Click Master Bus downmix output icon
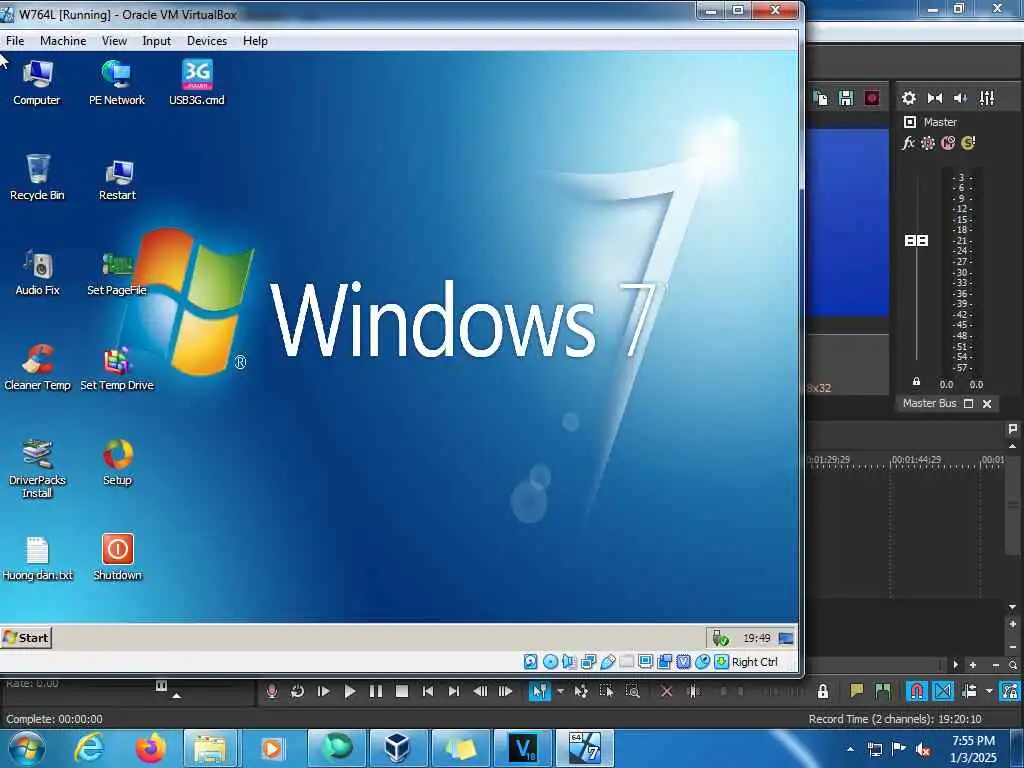The image size is (1024, 768). [935, 98]
